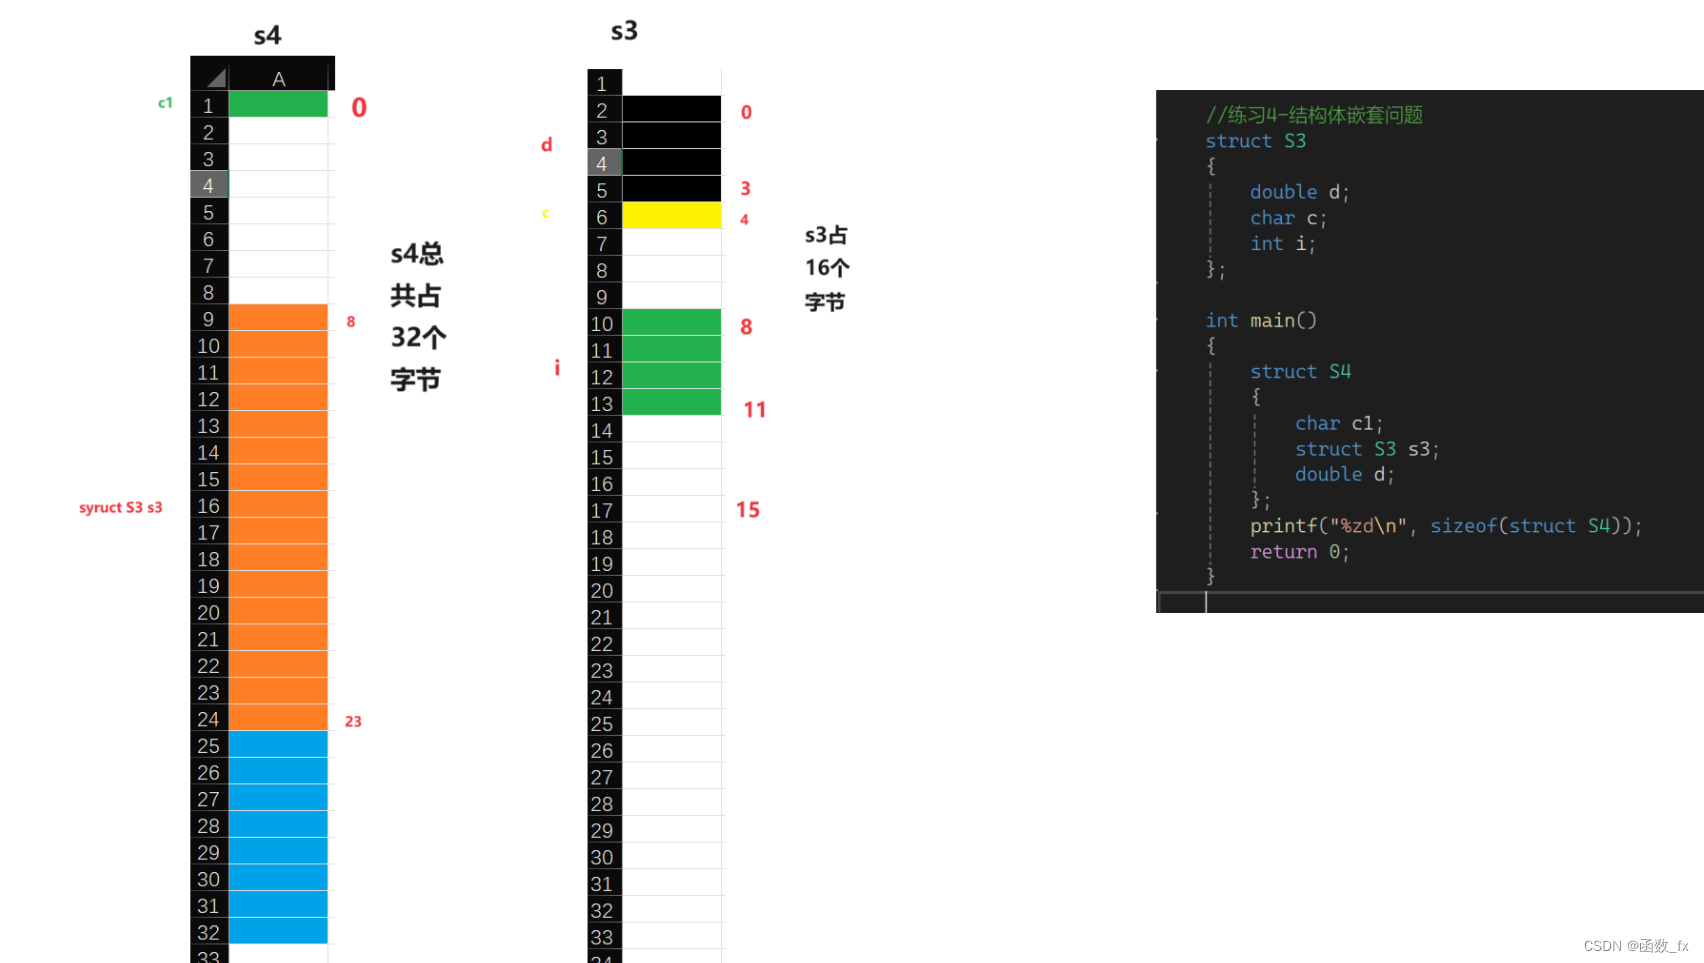Click the orange cell in s4 row 12
The image size is (1704, 963).
point(279,398)
